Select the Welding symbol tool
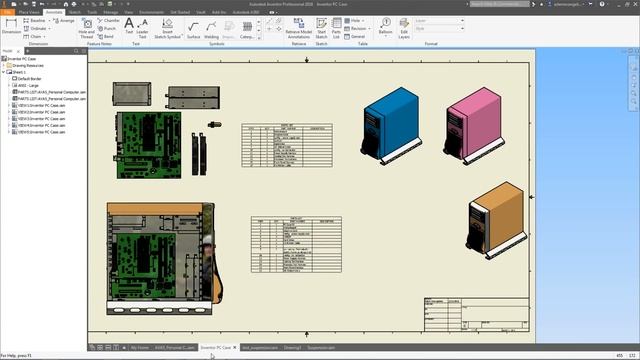640x360 pixels. [211, 30]
